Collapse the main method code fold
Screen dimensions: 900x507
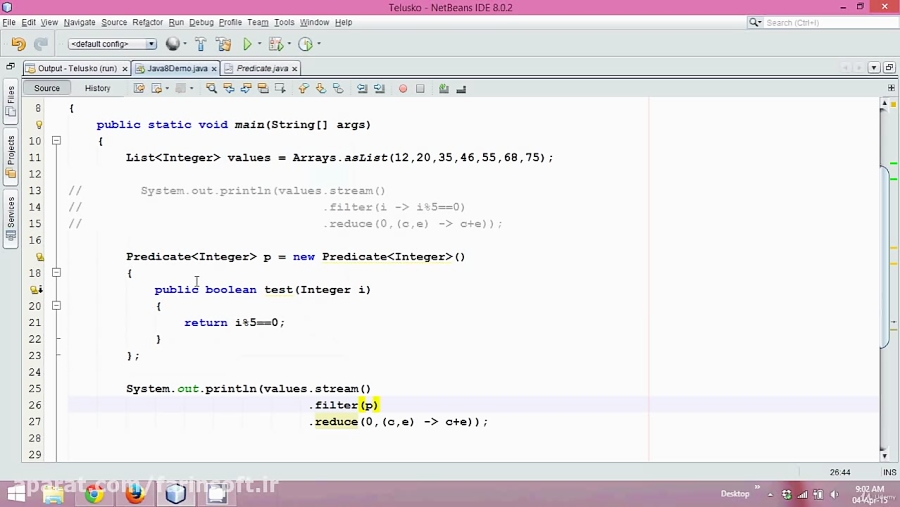56,141
